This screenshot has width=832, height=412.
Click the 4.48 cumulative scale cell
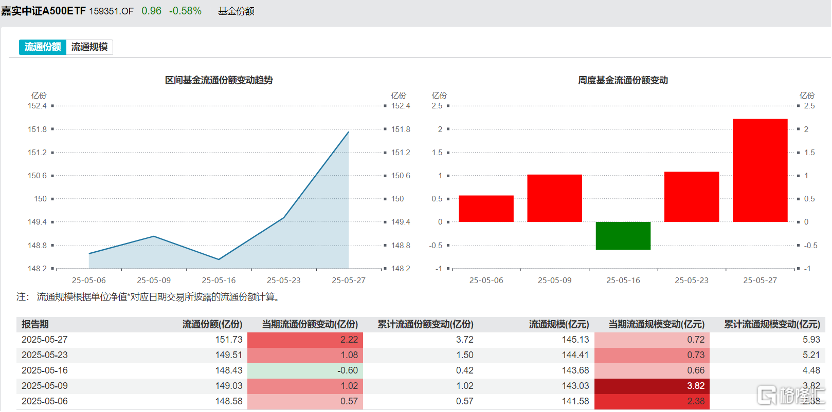coord(811,371)
